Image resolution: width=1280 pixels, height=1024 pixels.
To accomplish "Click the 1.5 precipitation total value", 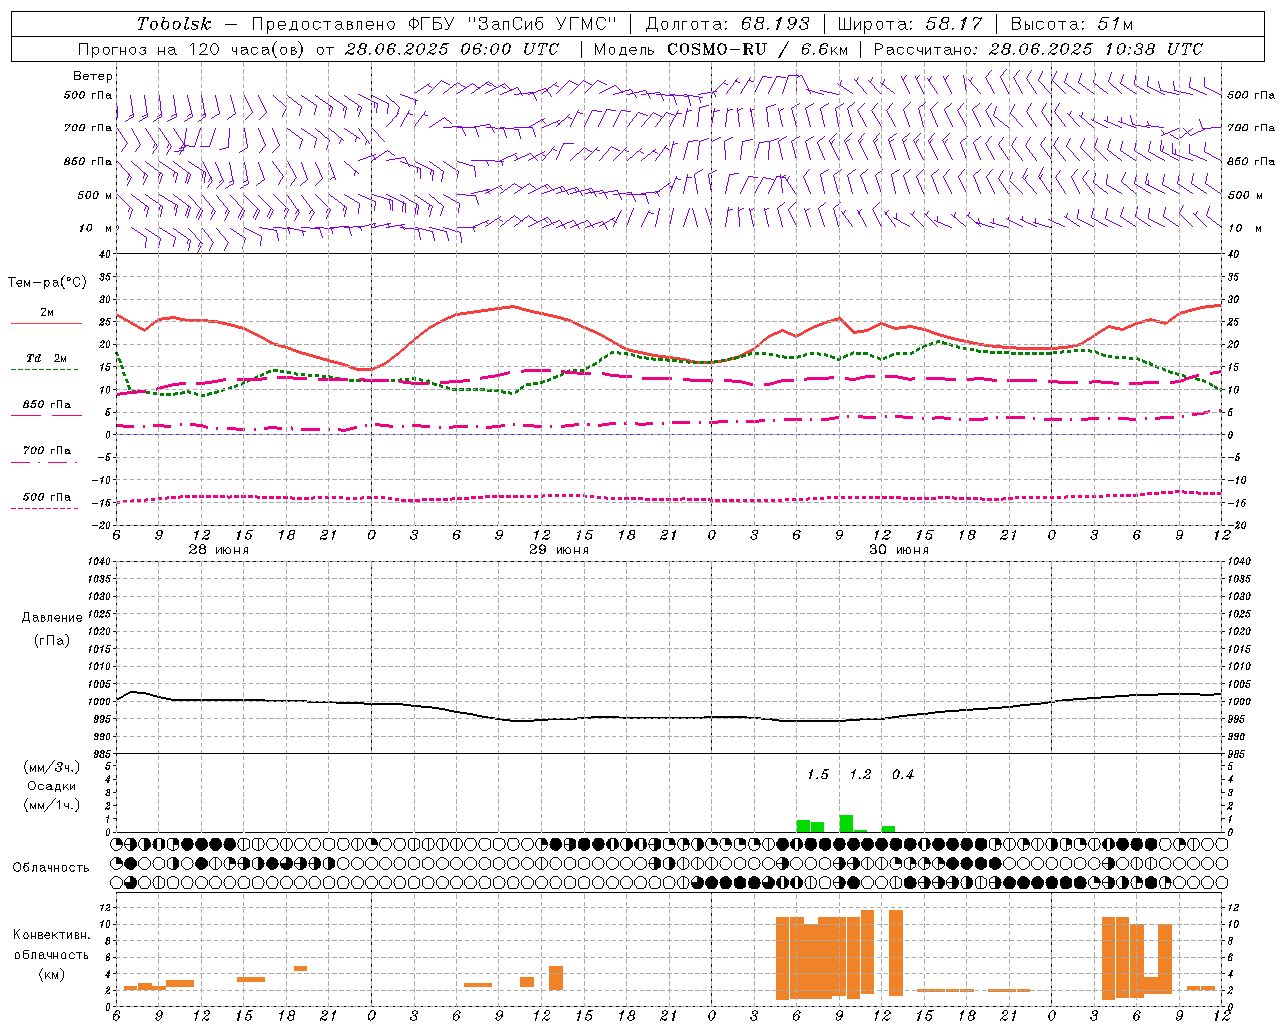I will (x=818, y=775).
